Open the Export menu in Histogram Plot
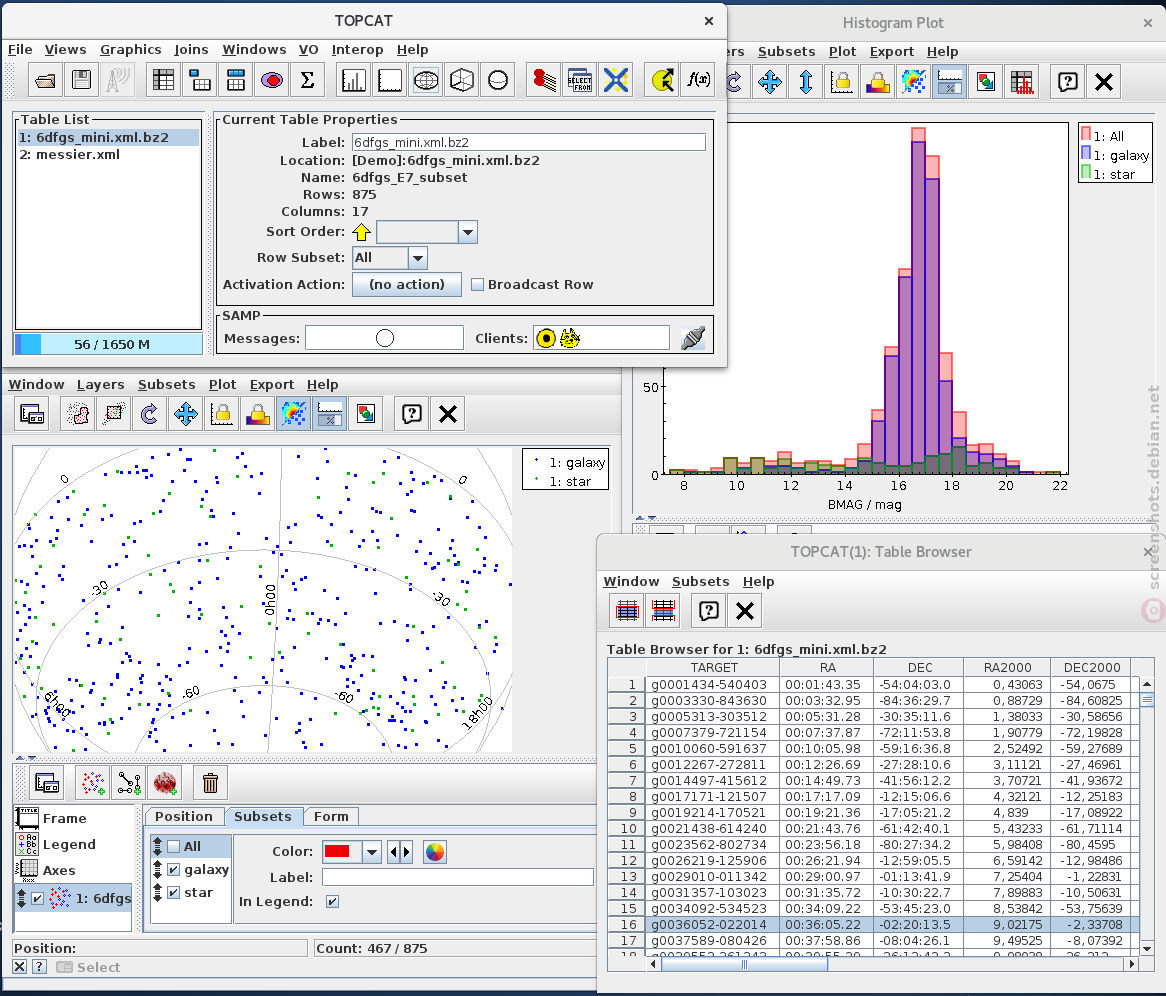Screen dimensions: 1166x996 tap(892, 52)
